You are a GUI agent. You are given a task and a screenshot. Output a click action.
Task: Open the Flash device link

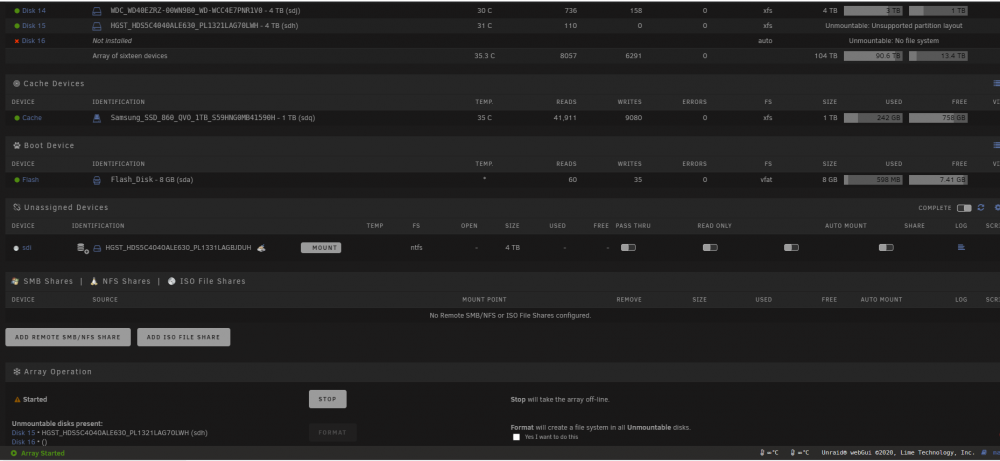[31, 180]
